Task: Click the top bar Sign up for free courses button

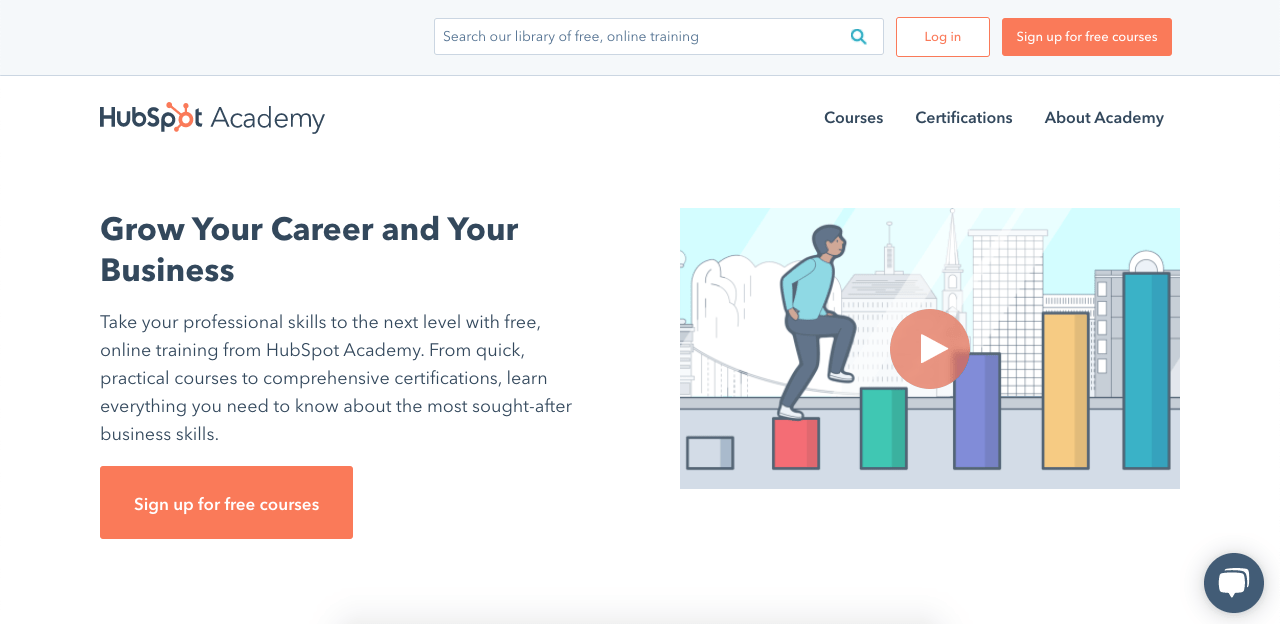Action: coord(1087,37)
